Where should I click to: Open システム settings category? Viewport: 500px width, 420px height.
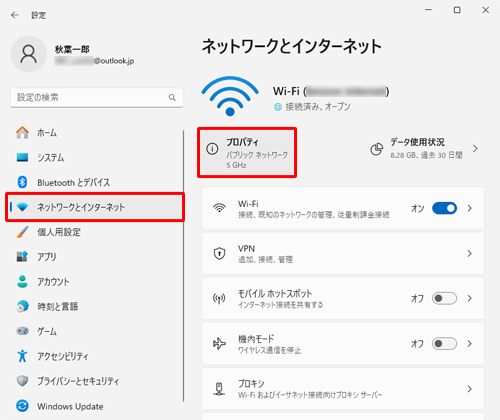point(95,157)
